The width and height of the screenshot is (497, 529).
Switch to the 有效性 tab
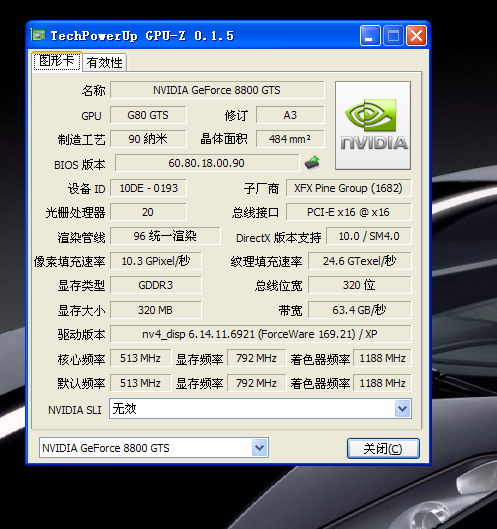click(105, 63)
